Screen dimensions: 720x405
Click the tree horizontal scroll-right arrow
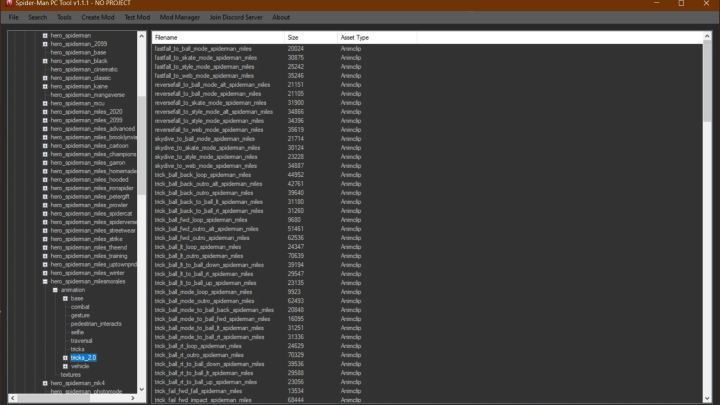tap(133, 398)
